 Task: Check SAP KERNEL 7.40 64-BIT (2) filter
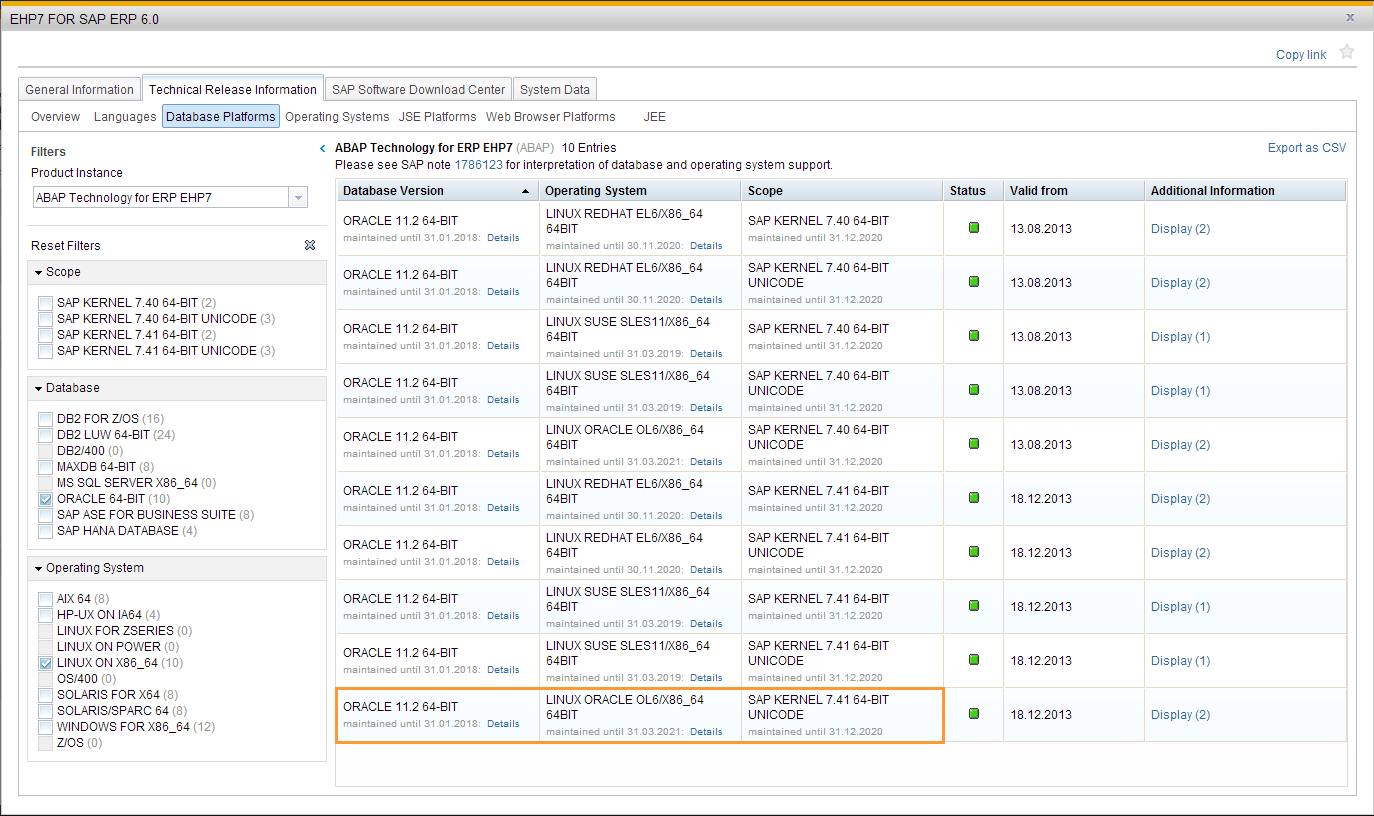coord(45,303)
